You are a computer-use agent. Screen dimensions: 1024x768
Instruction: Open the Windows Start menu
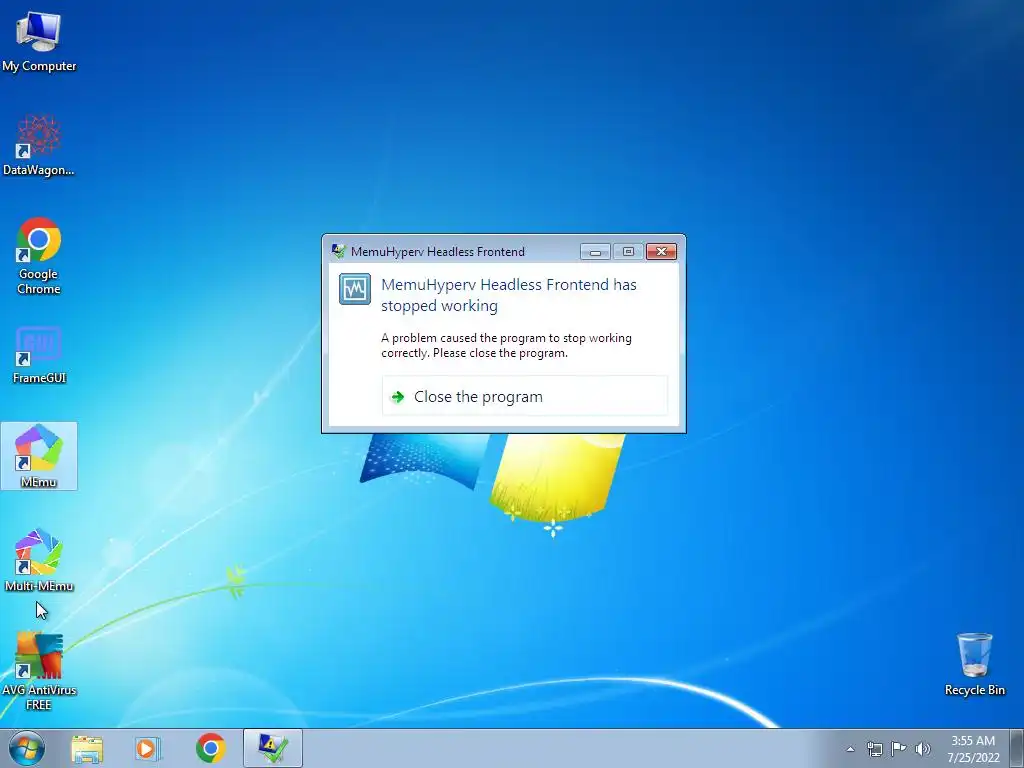[27, 748]
